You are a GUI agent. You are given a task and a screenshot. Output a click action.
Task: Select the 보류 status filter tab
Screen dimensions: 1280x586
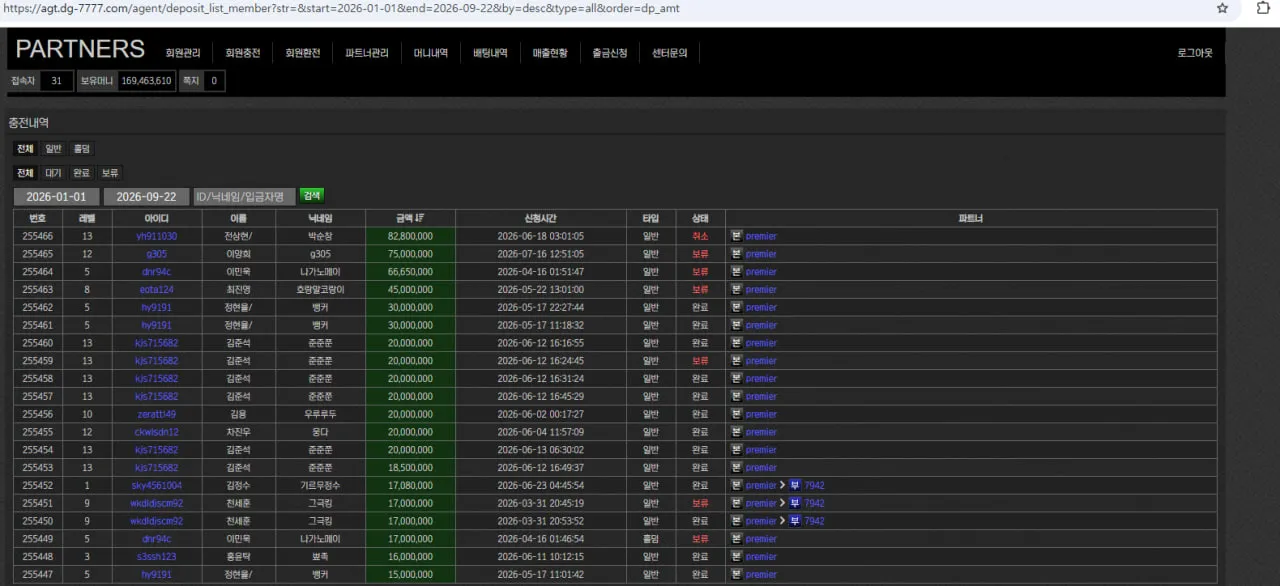tap(110, 173)
